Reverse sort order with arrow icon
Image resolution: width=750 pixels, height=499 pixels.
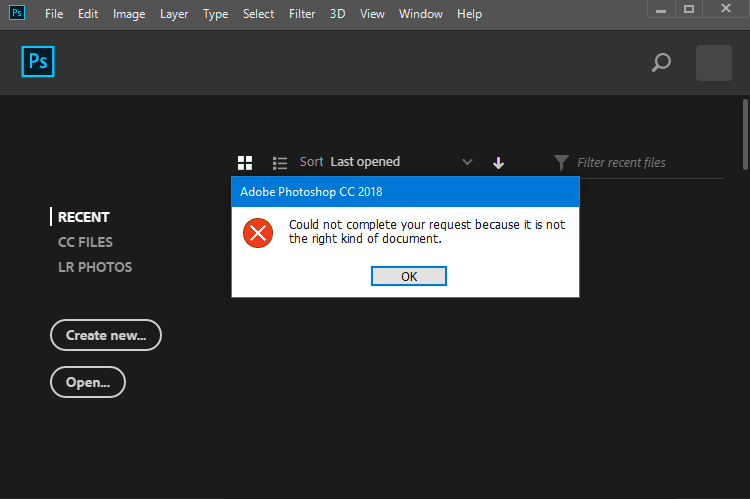498,163
